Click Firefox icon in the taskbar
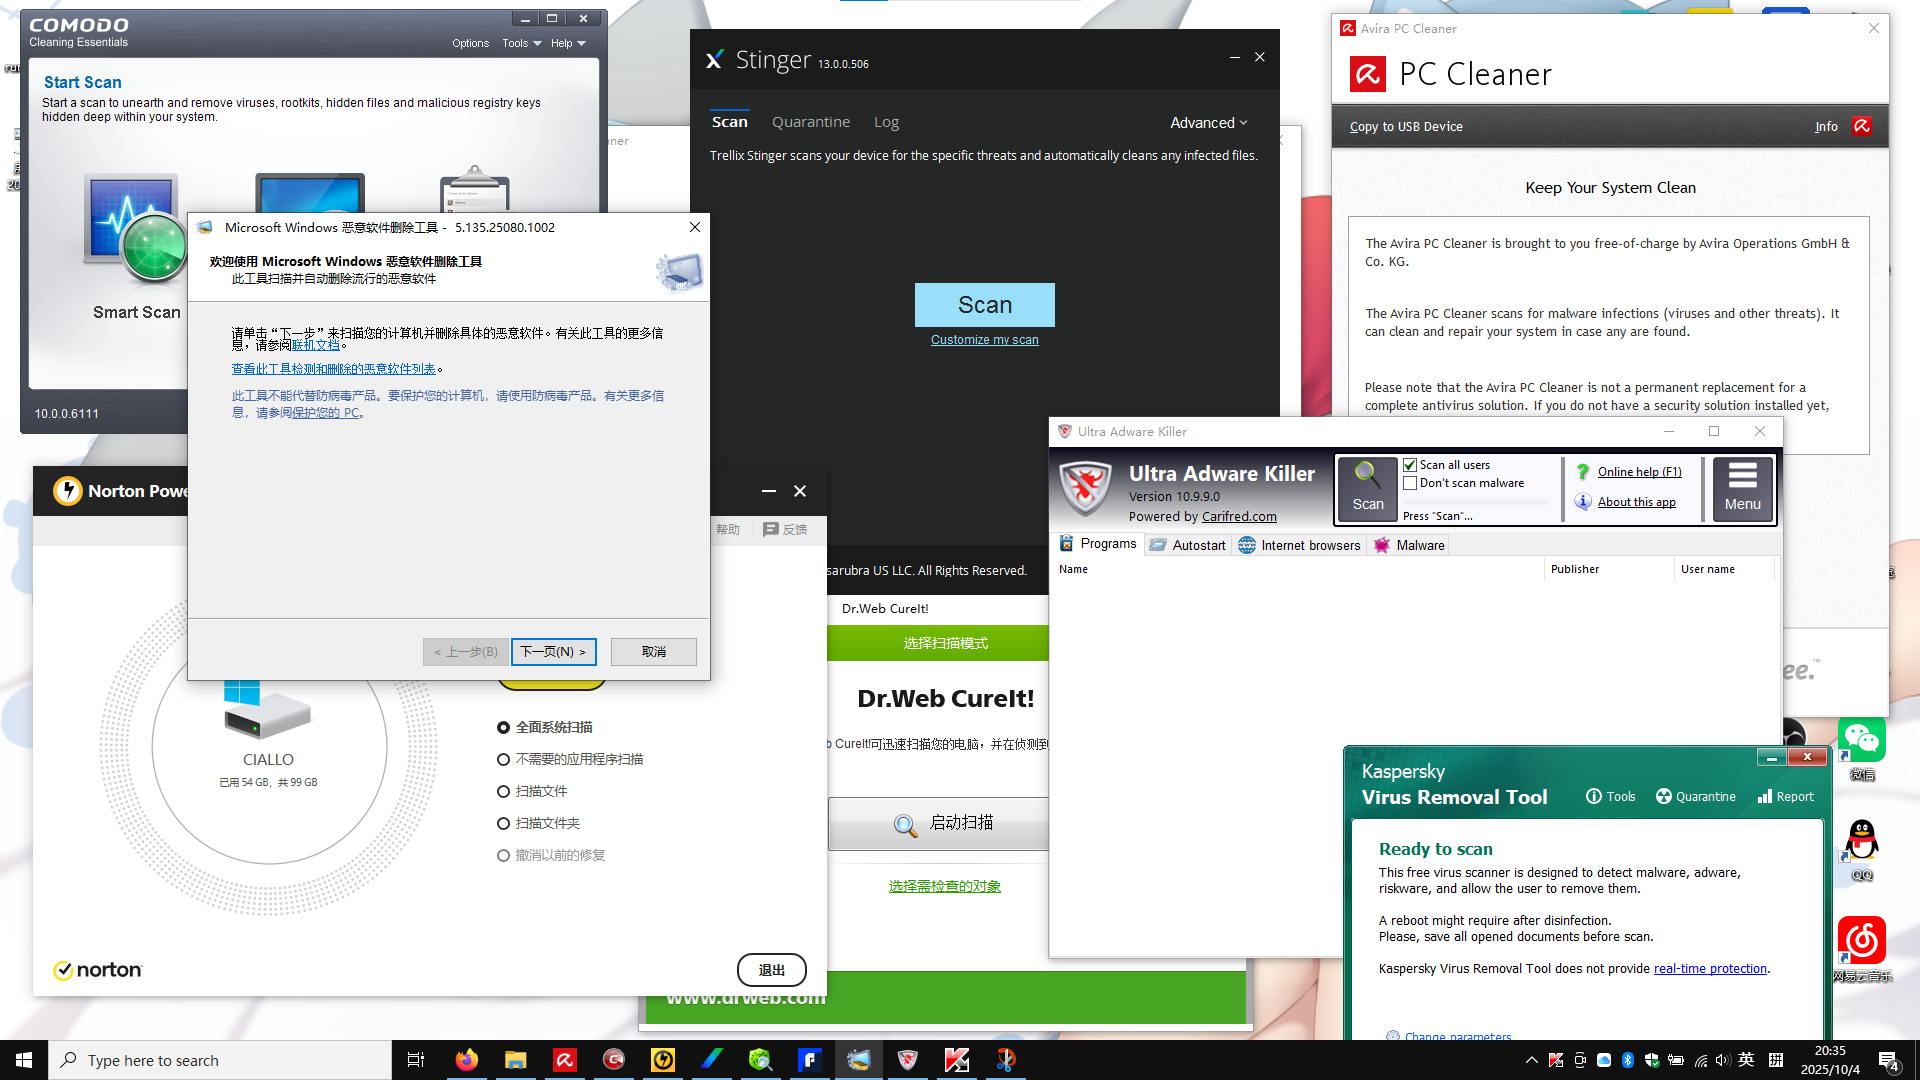1920x1080 pixels. [466, 1060]
